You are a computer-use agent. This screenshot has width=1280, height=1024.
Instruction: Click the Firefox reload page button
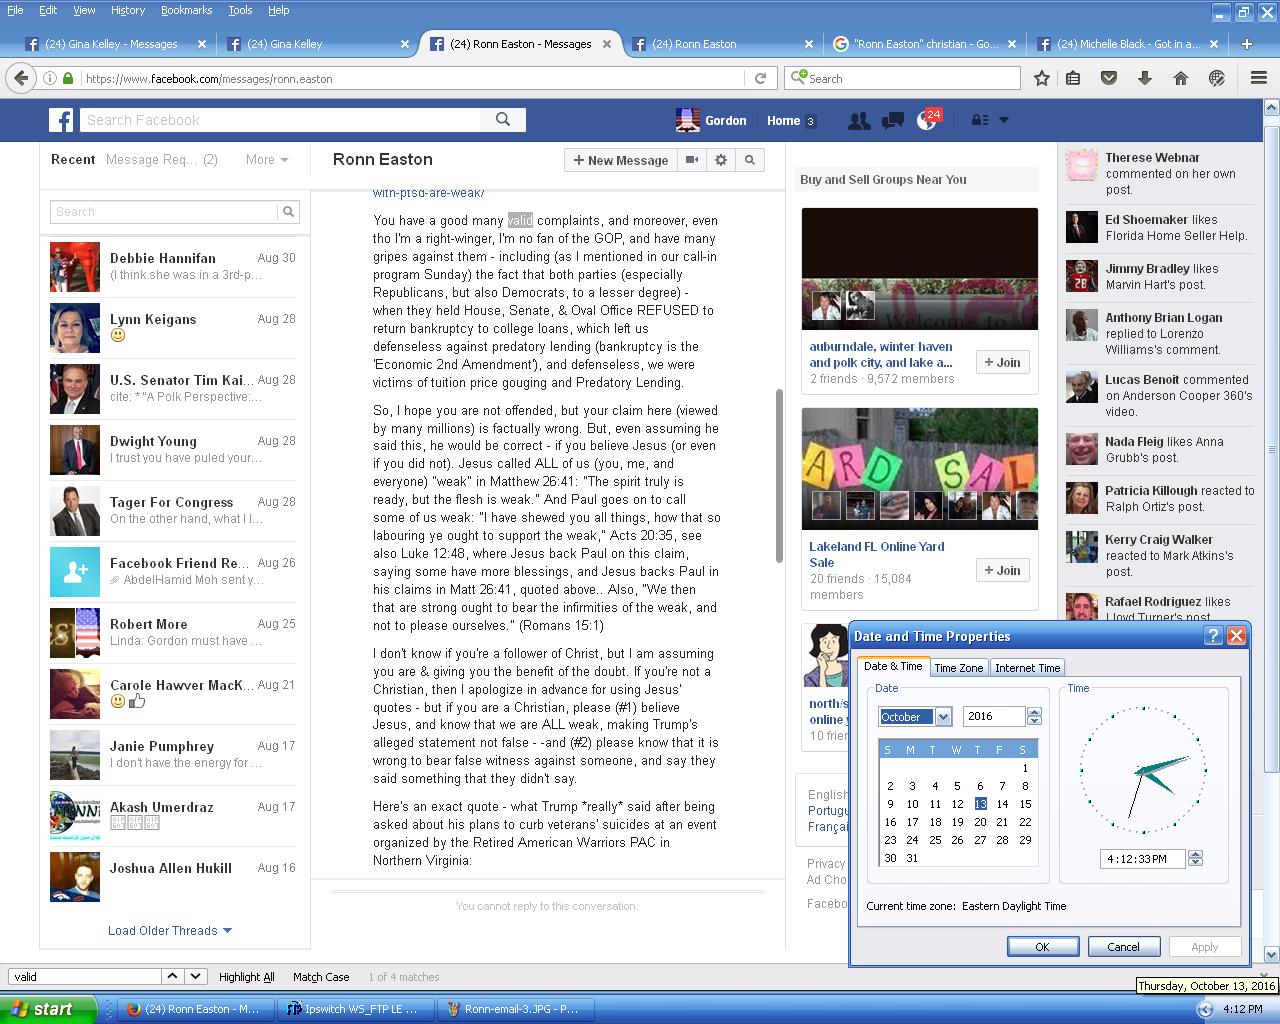coord(760,78)
